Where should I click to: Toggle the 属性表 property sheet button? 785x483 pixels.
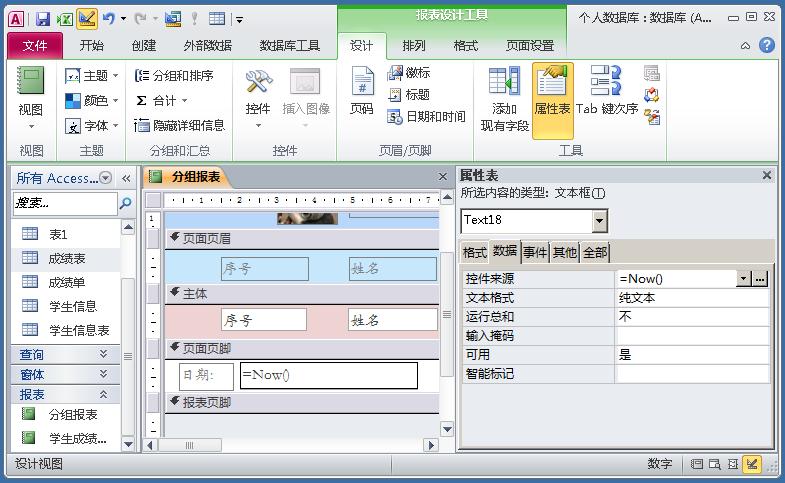(x=552, y=100)
